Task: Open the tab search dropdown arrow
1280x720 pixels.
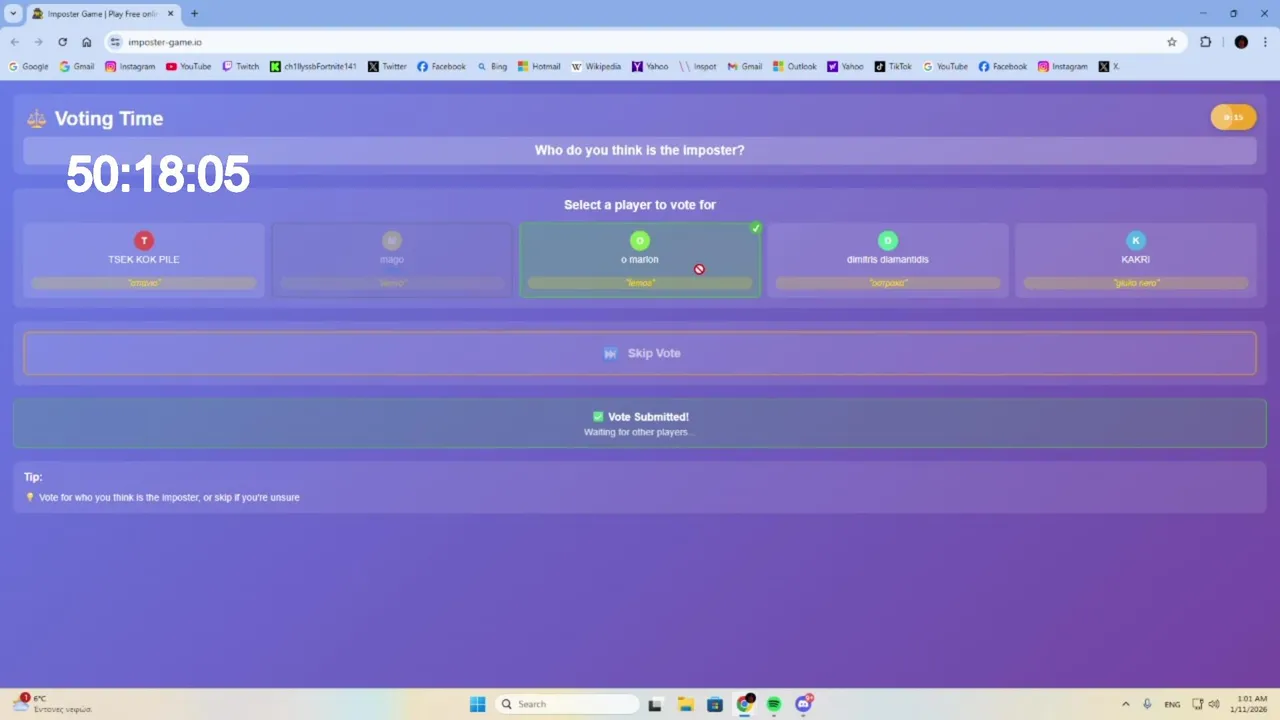Action: point(13,14)
